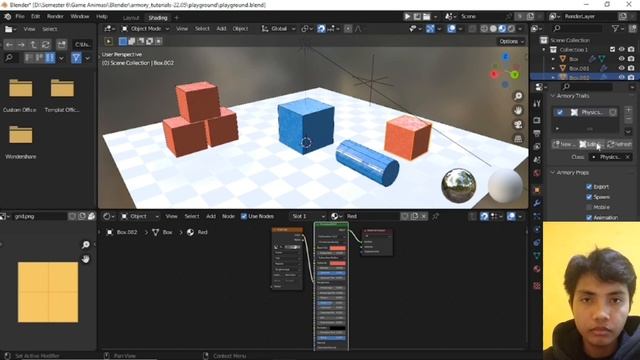Open the World properties tab icon
The width and height of the screenshot is (640, 360).
(x=537, y=173)
